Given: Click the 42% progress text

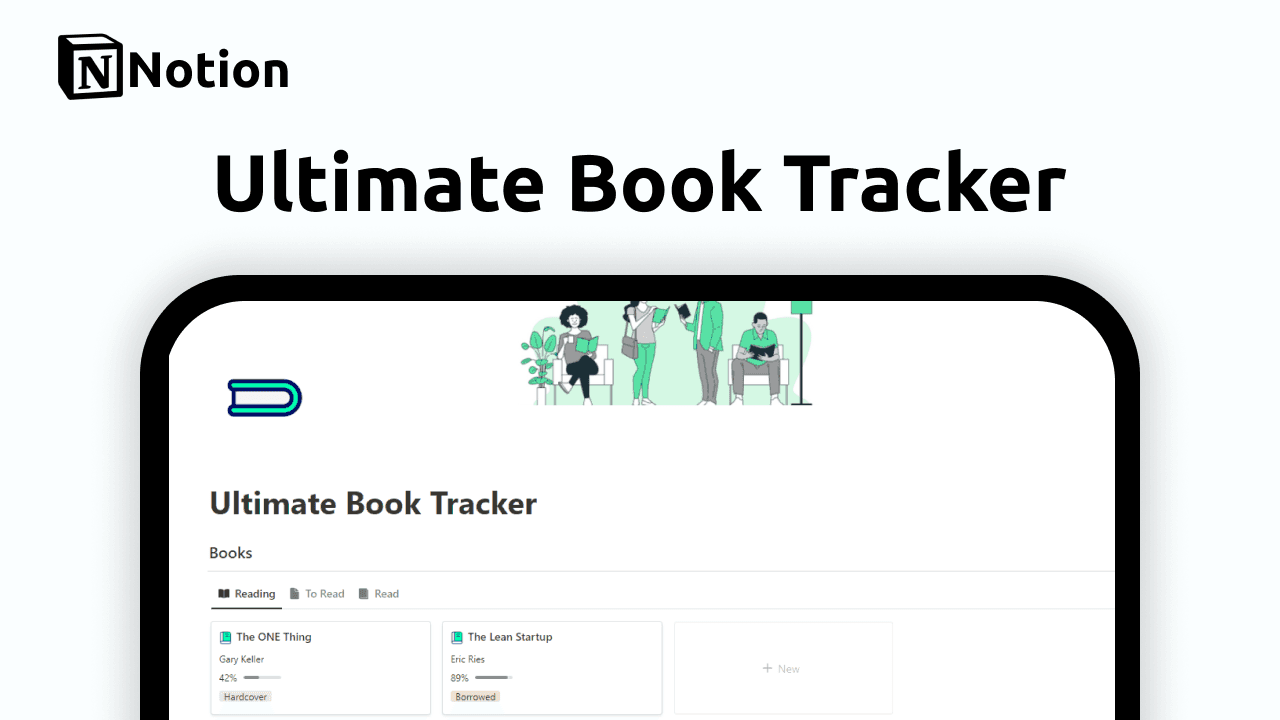Looking at the screenshot, I should 228,678.
